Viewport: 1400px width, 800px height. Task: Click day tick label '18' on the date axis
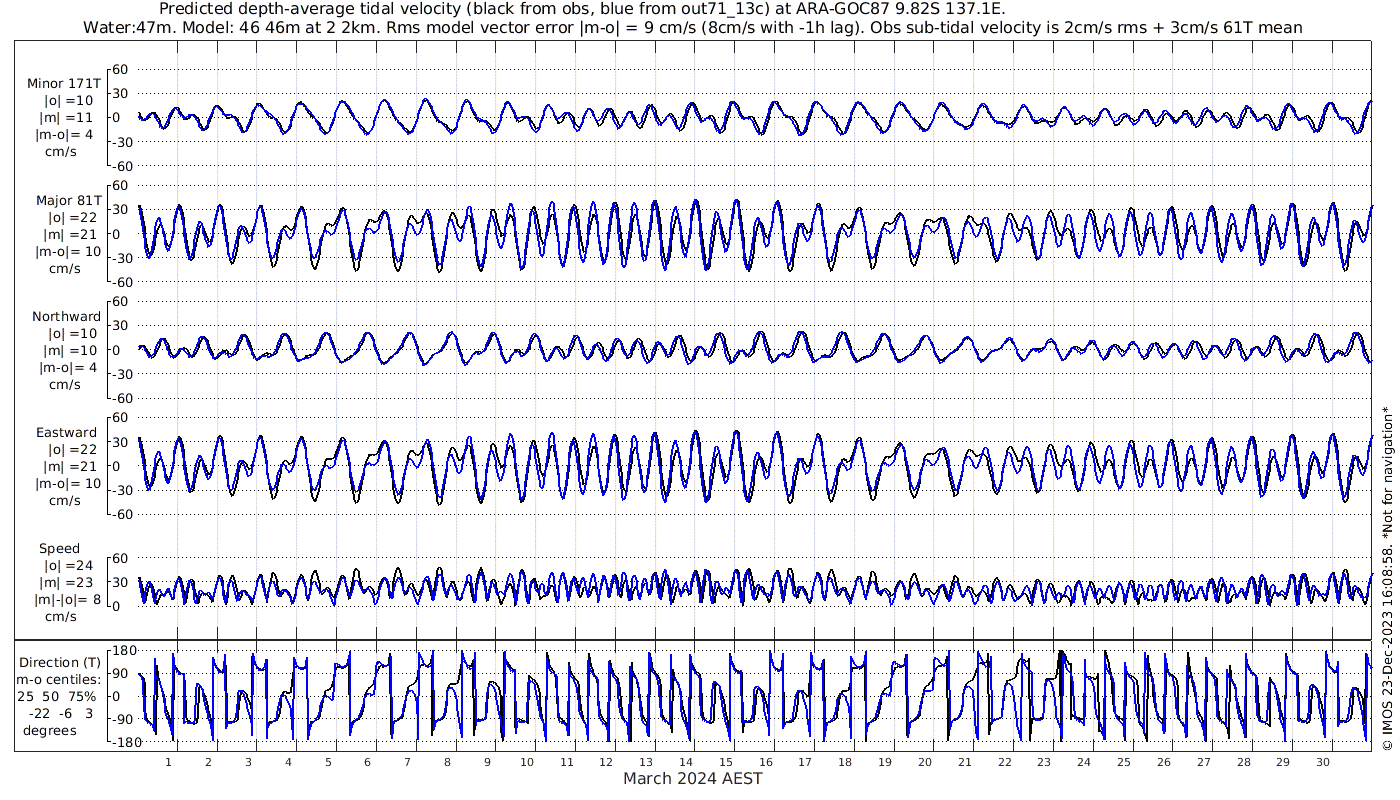[x=846, y=761]
